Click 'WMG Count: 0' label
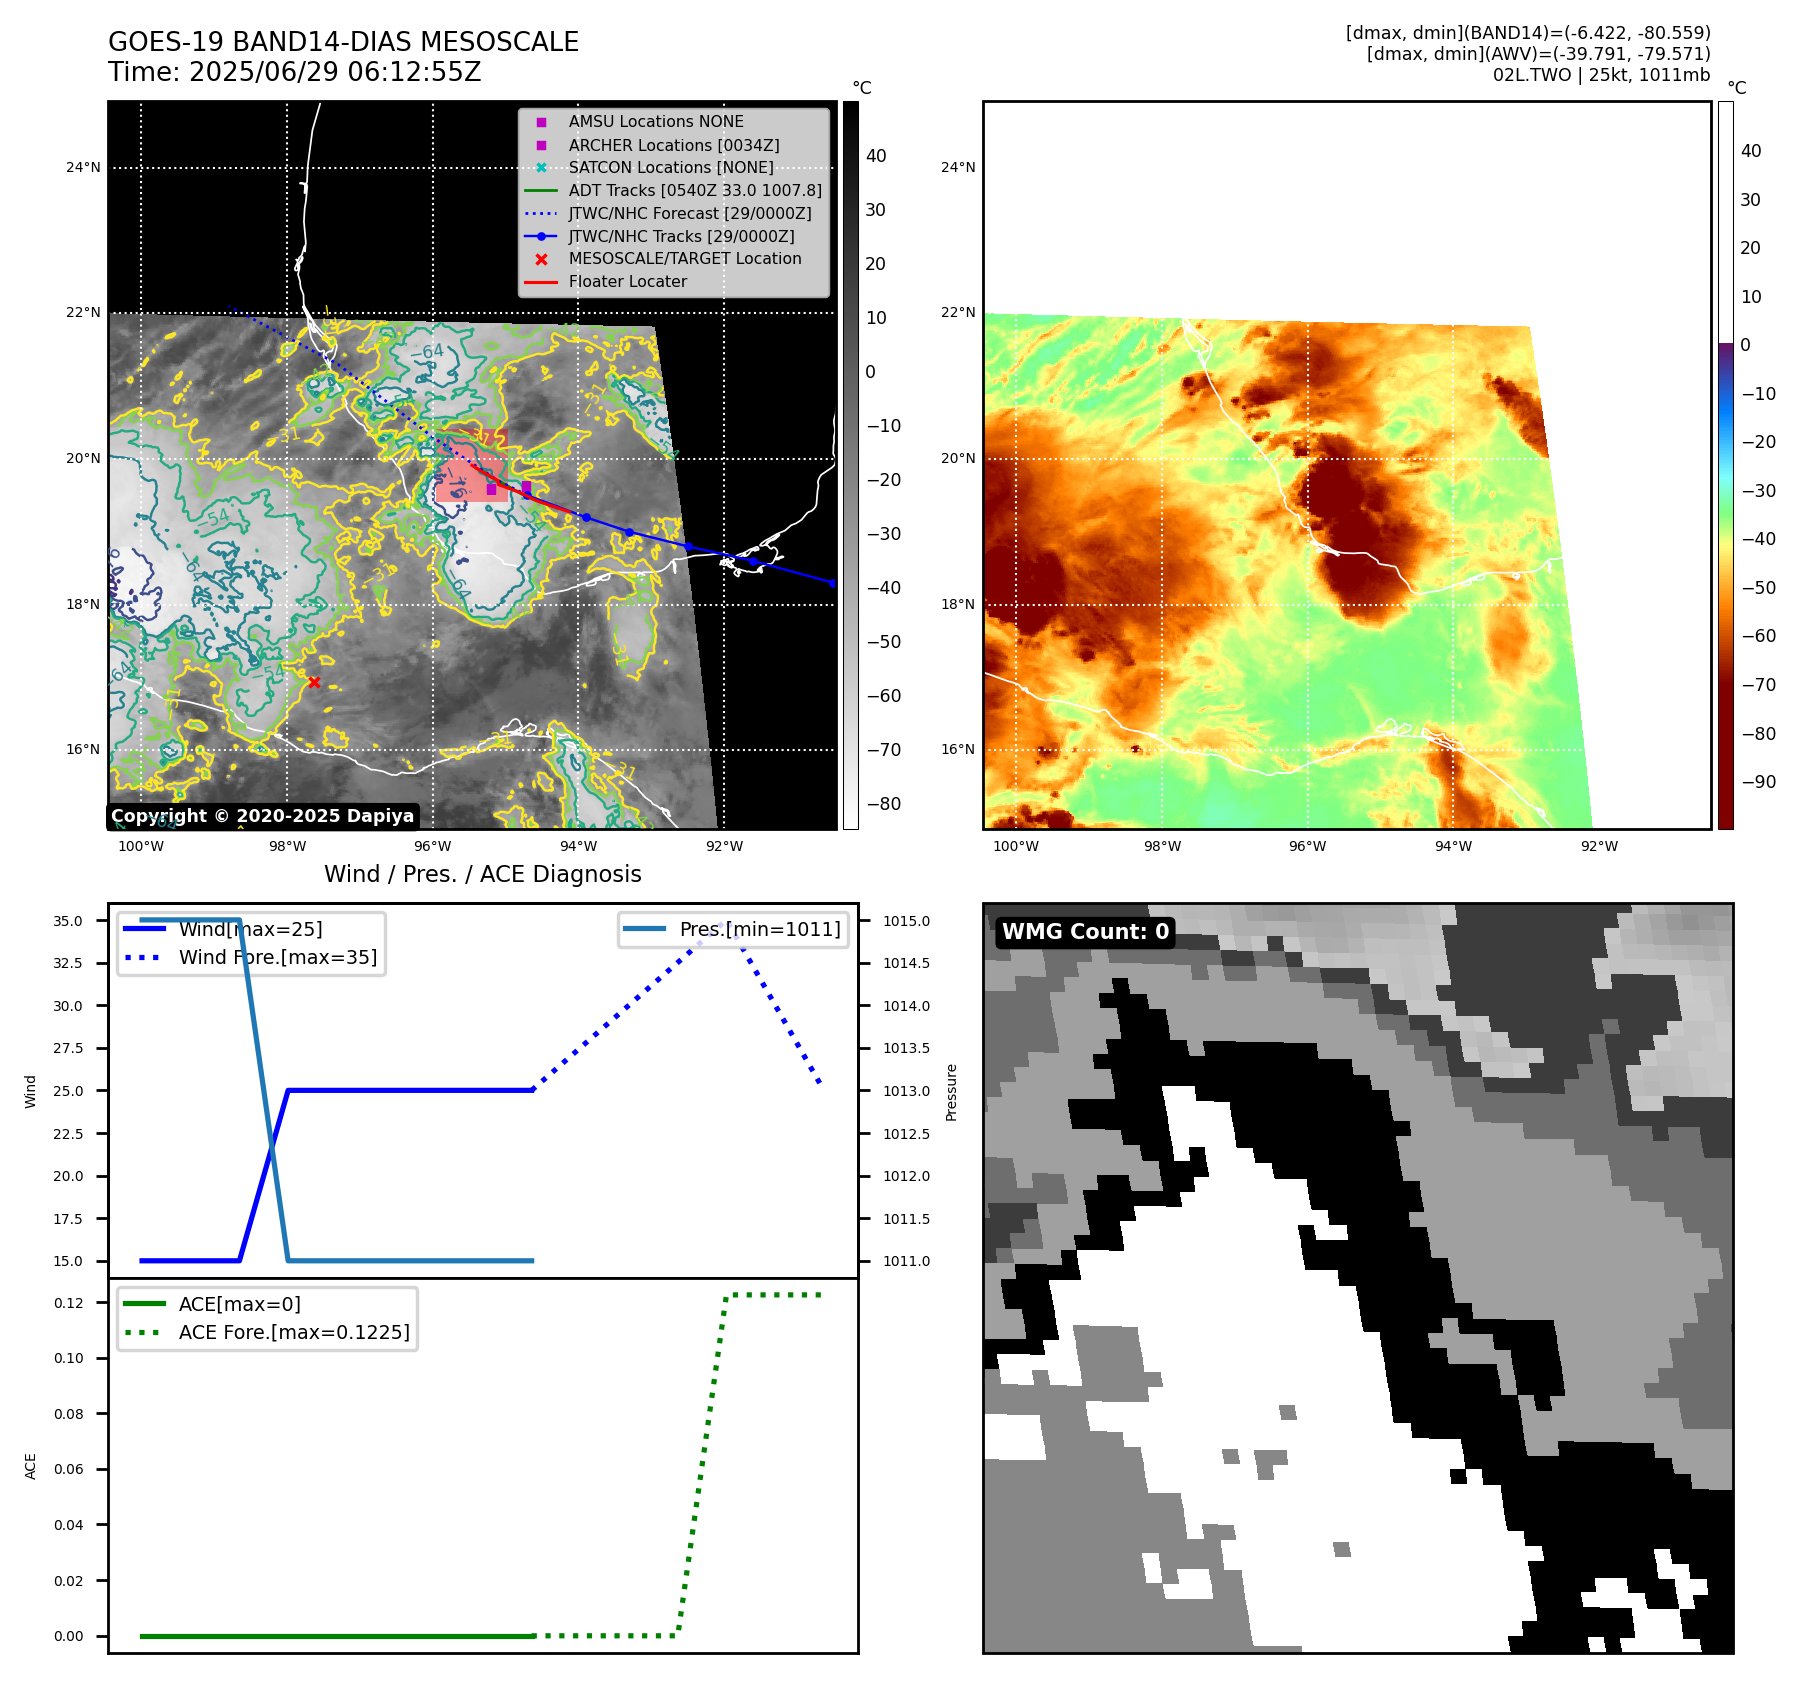Image resolution: width=1801 pixels, height=1690 pixels. pos(1085,932)
